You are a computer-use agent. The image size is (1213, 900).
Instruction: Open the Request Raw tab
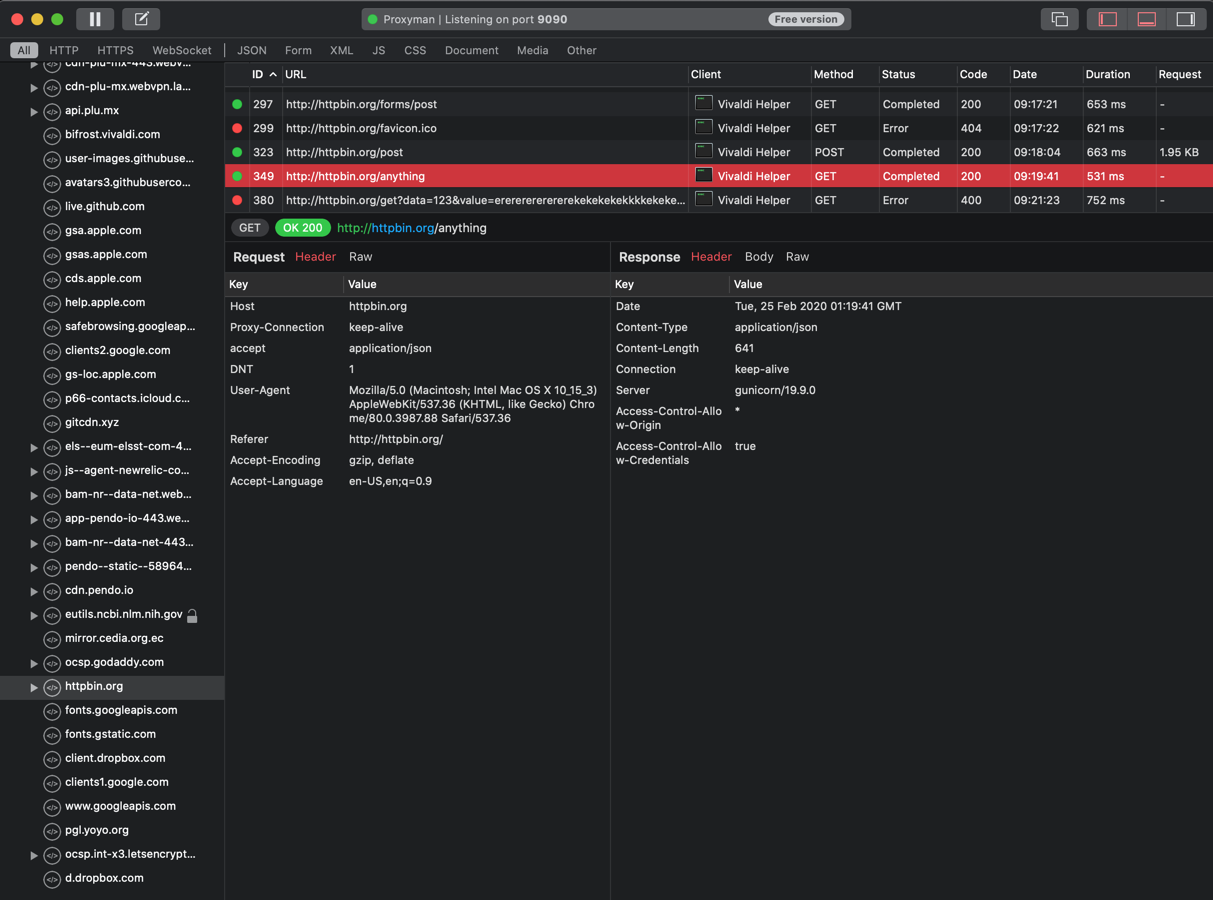click(x=360, y=257)
